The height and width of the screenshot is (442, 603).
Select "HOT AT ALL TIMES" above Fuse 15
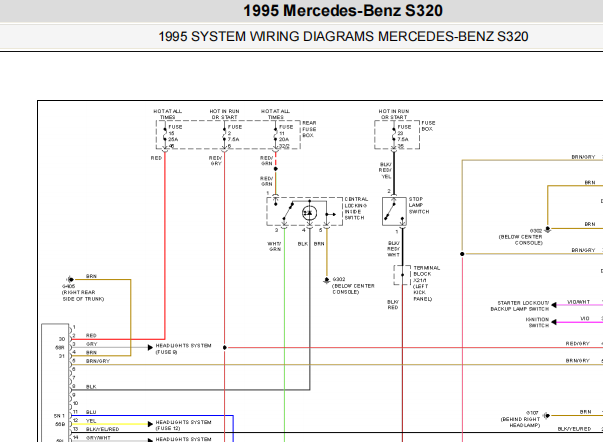pyautogui.click(x=168, y=114)
